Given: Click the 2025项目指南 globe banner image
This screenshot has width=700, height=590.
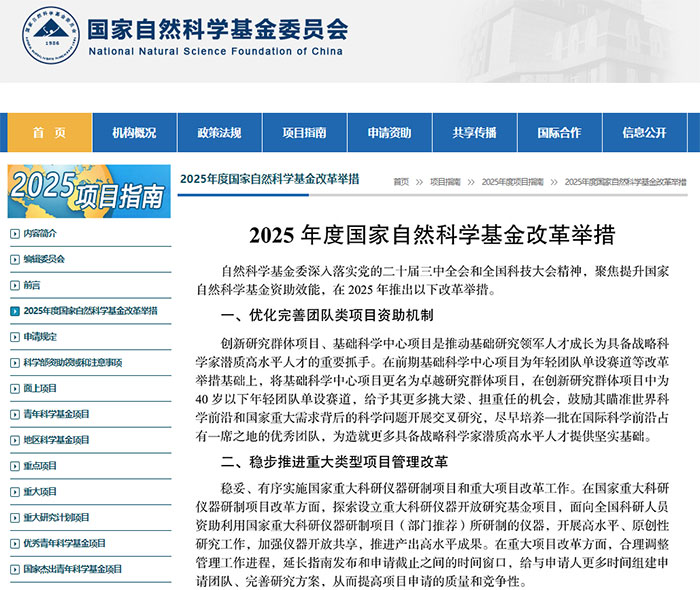Looking at the screenshot, I should click(89, 191).
